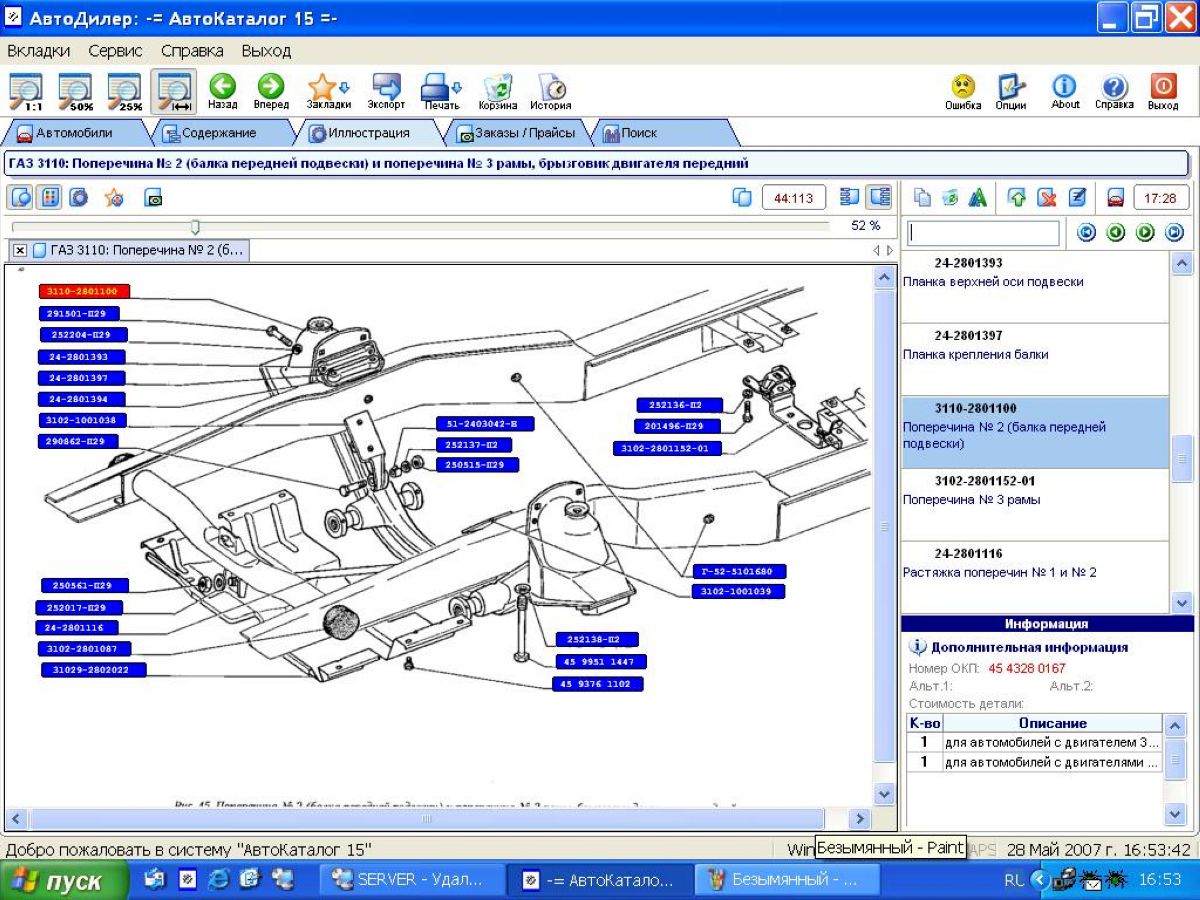Viewport: 1200px width, 900px height.
Task: Click the 17:28 counter field
Action: 1161,198
